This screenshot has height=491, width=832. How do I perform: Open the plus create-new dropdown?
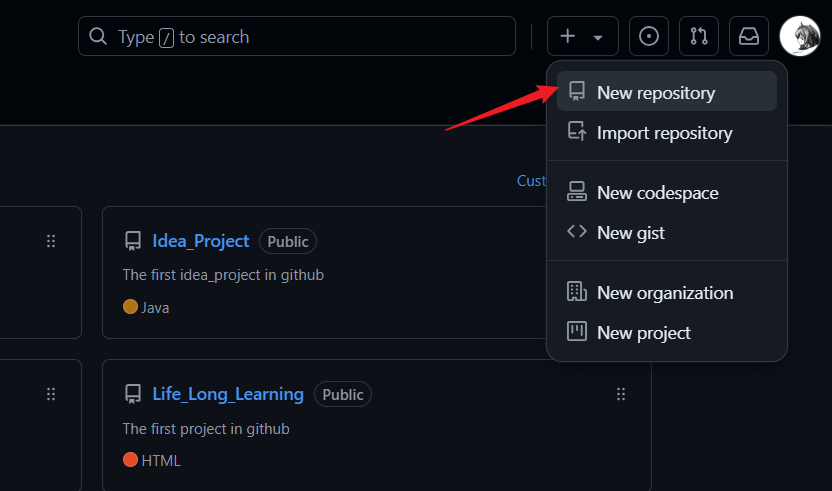(x=583, y=36)
